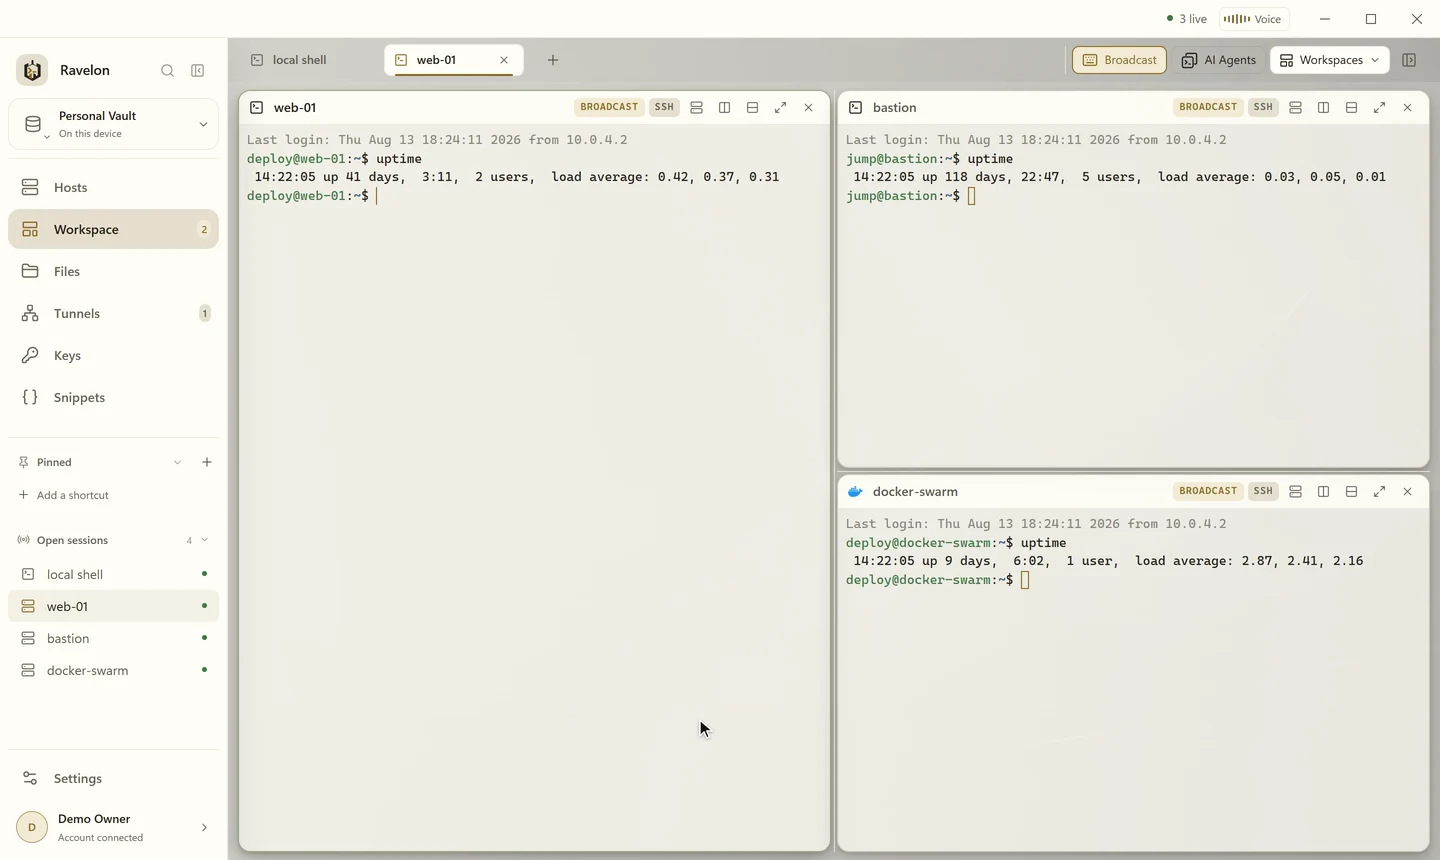Image resolution: width=1440 pixels, height=860 pixels.
Task: Split web-01 pane horizontally
Action: coord(752,107)
